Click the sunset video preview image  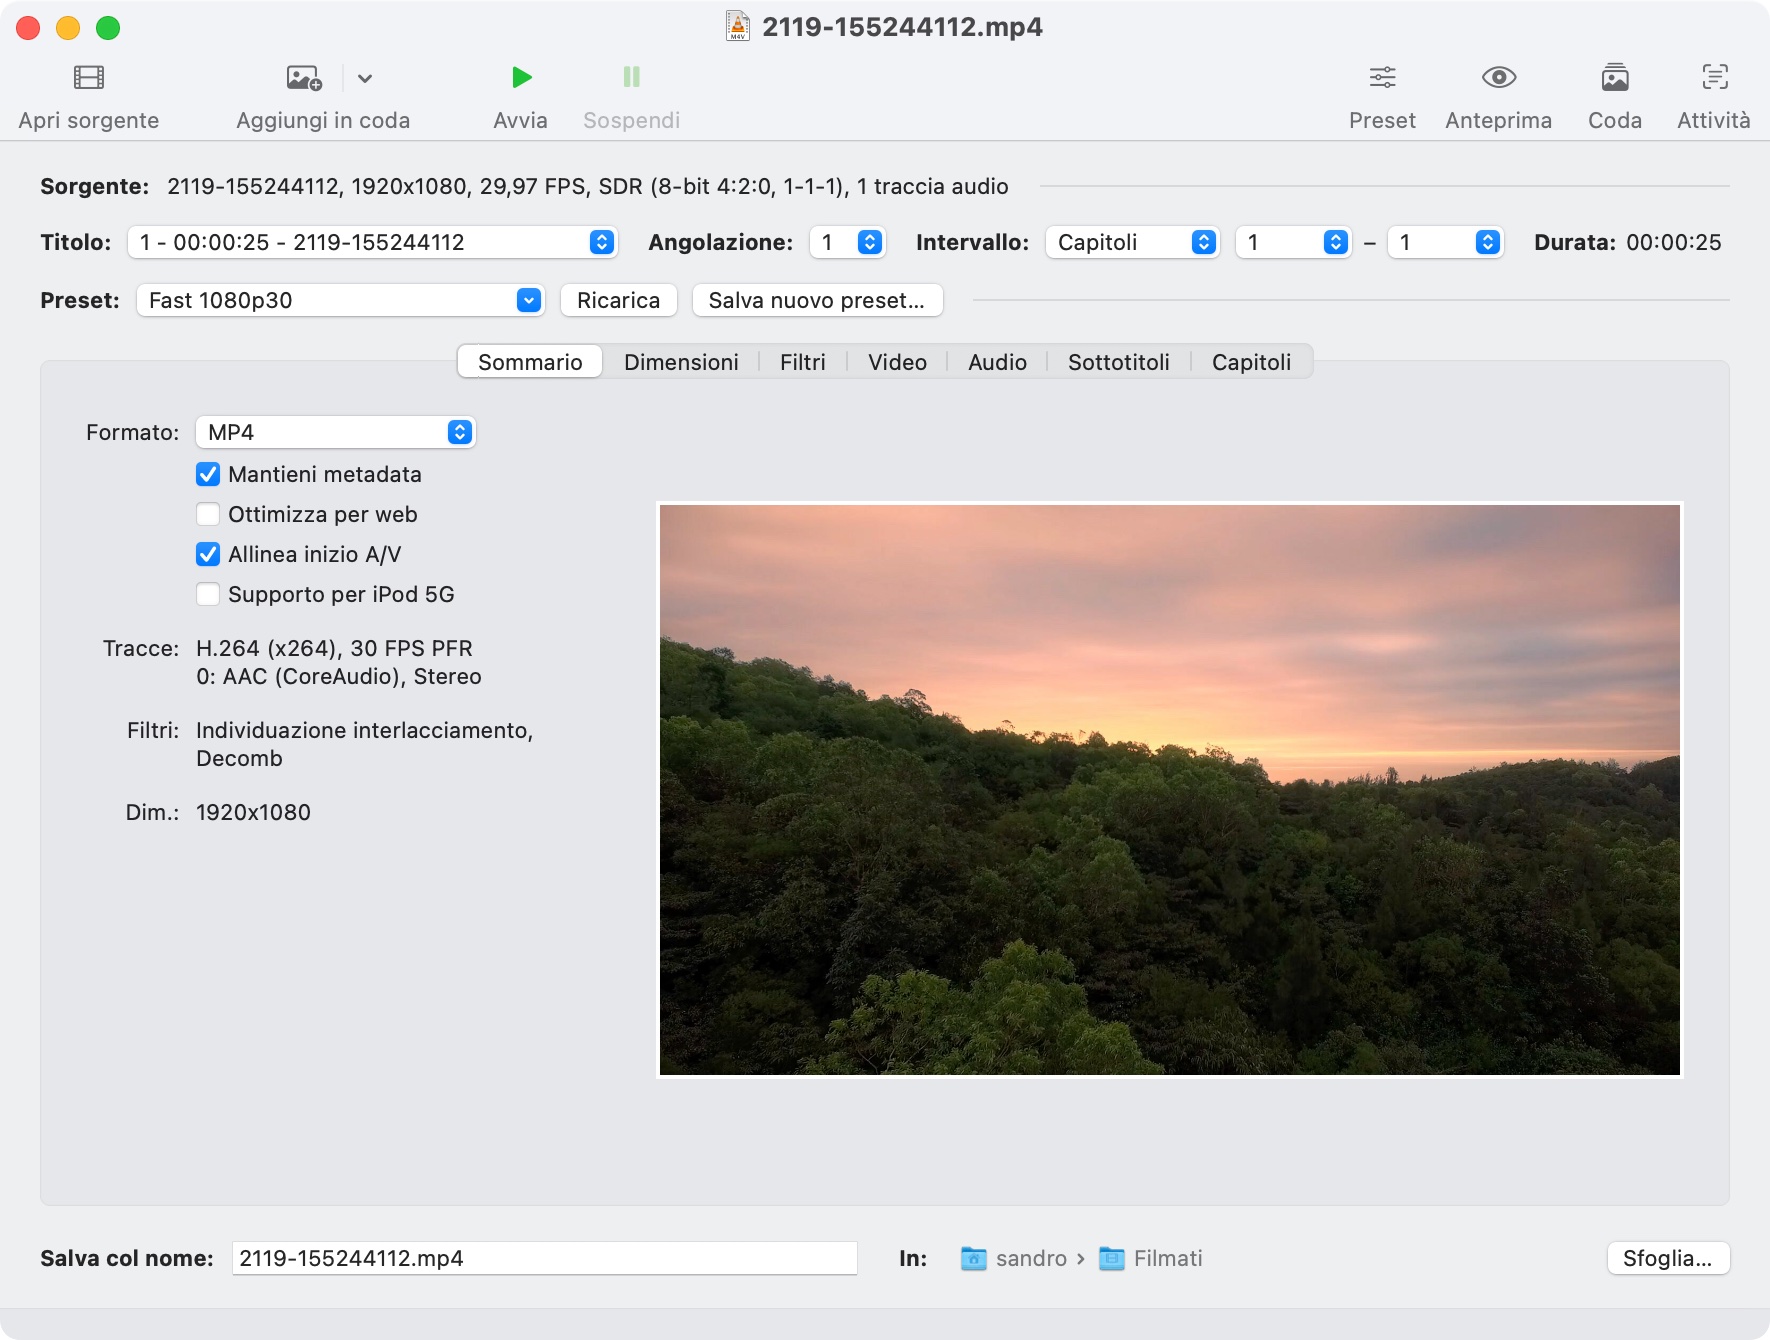pos(1169,790)
